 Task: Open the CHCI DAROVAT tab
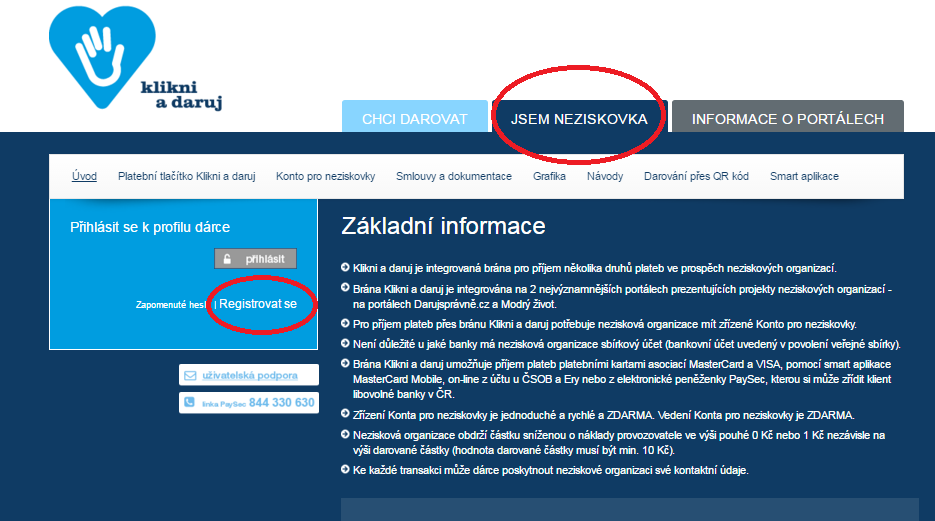click(415, 117)
